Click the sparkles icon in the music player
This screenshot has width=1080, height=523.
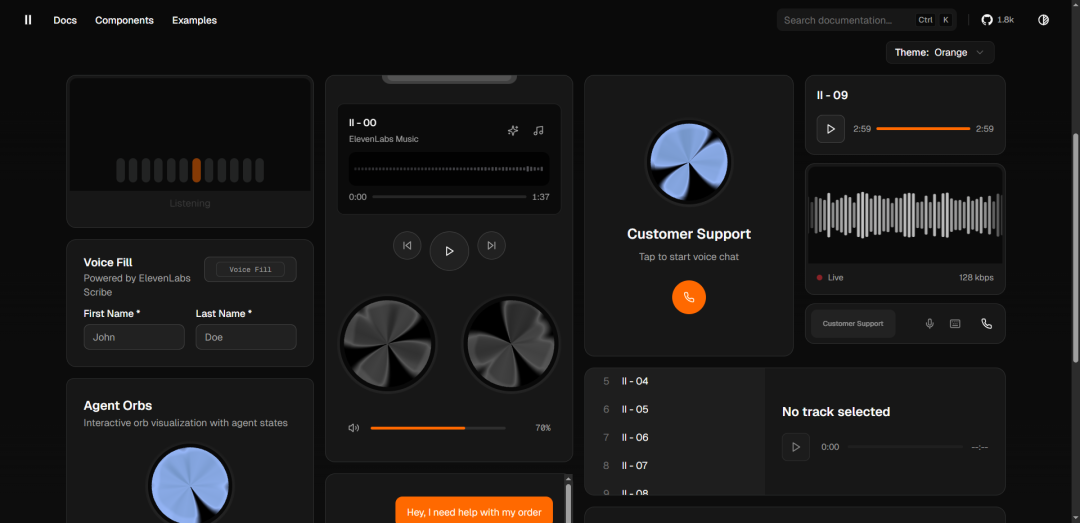513,130
